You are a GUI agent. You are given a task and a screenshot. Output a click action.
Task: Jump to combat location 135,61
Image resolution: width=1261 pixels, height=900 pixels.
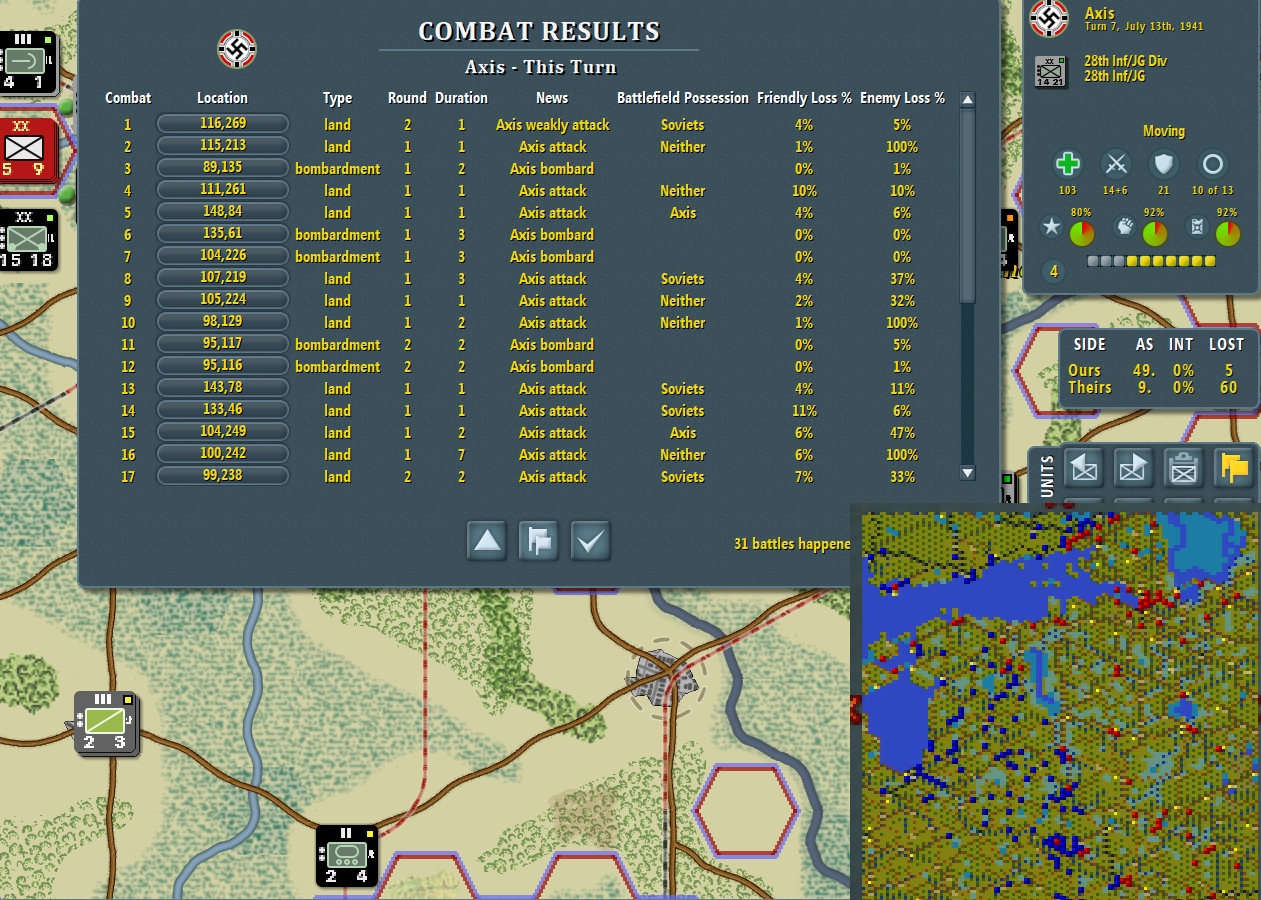223,234
